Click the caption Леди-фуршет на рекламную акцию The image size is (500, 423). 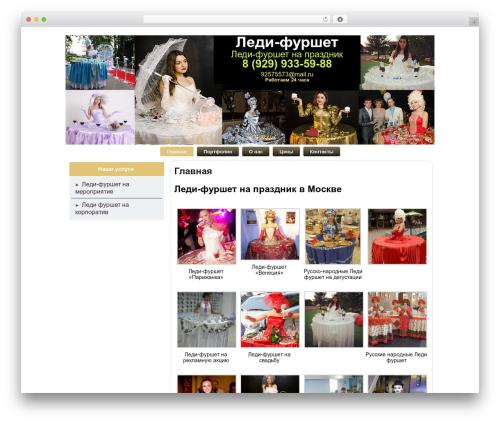pos(206,357)
